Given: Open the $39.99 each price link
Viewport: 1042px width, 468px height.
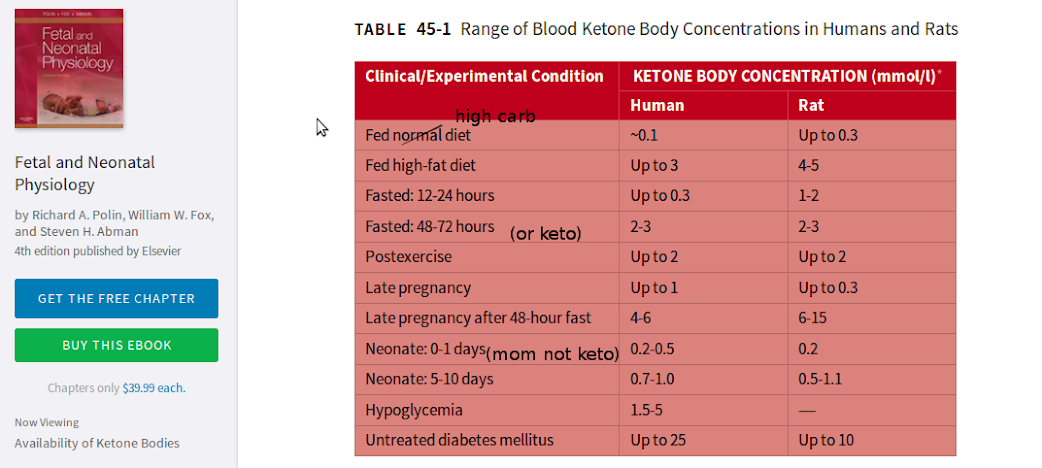Looking at the screenshot, I should pyautogui.click(x=154, y=388).
